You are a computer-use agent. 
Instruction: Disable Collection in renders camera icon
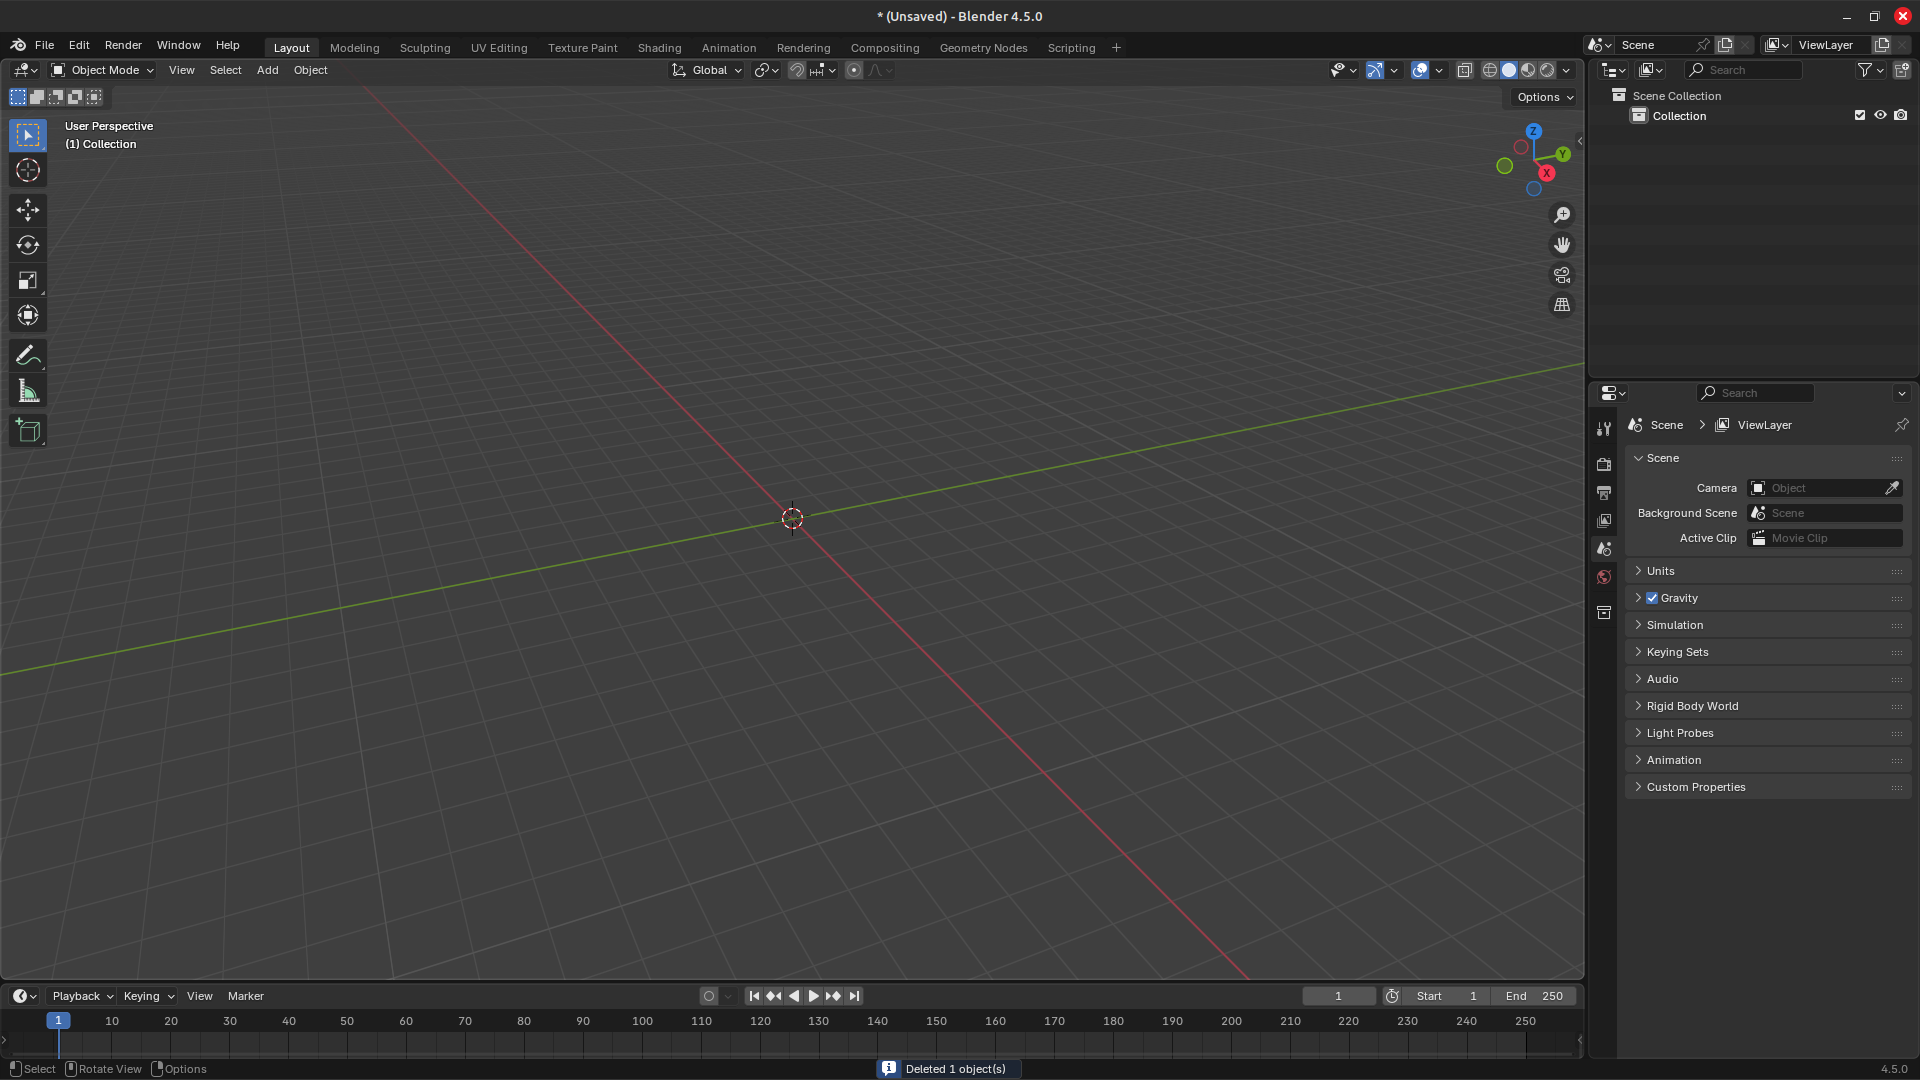(x=1901, y=115)
